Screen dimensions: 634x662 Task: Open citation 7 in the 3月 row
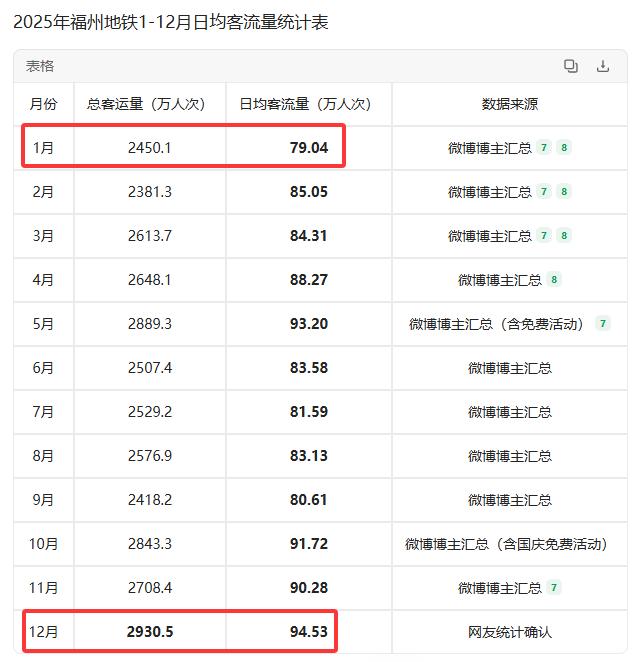pos(544,235)
